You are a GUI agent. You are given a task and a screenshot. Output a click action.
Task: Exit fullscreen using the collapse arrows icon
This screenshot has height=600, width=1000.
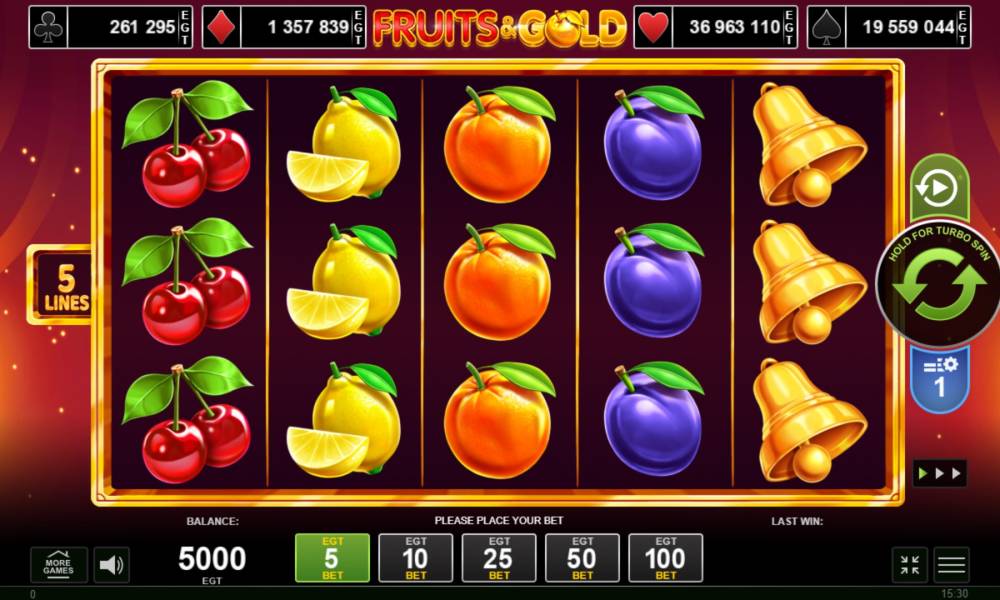point(909,564)
